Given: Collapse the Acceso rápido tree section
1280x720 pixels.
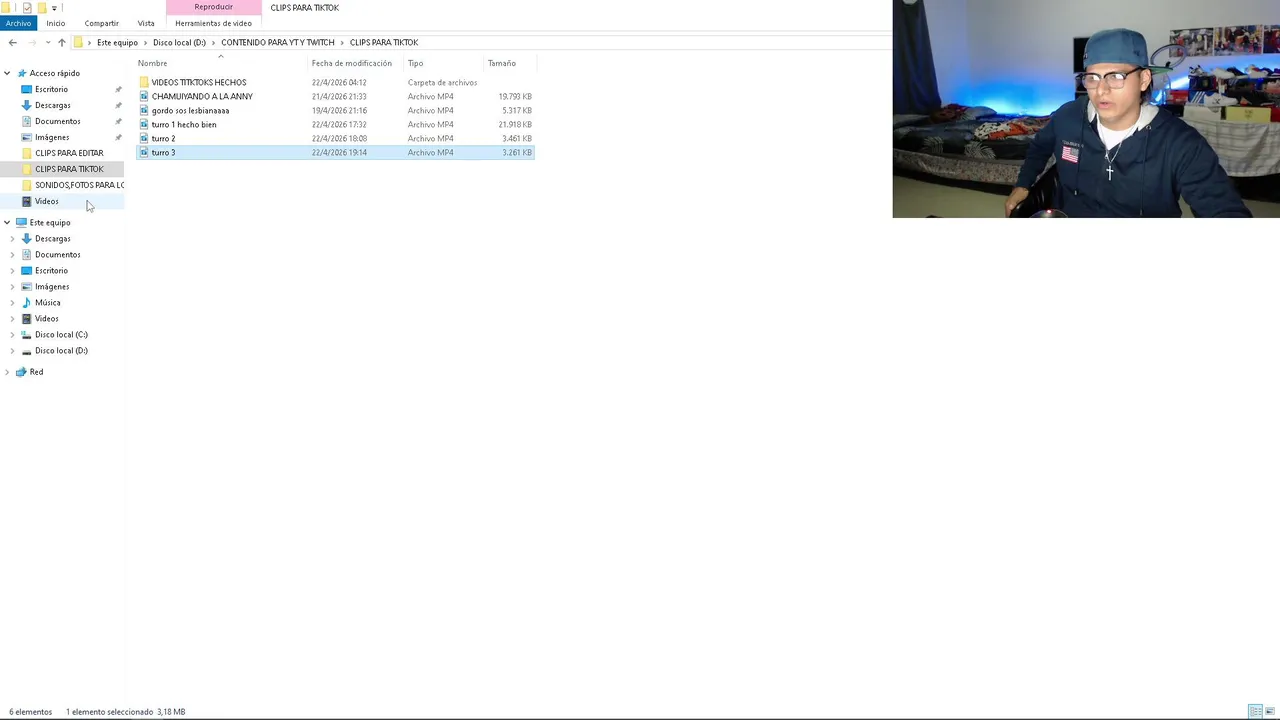Looking at the screenshot, I should pyautogui.click(x=7, y=73).
